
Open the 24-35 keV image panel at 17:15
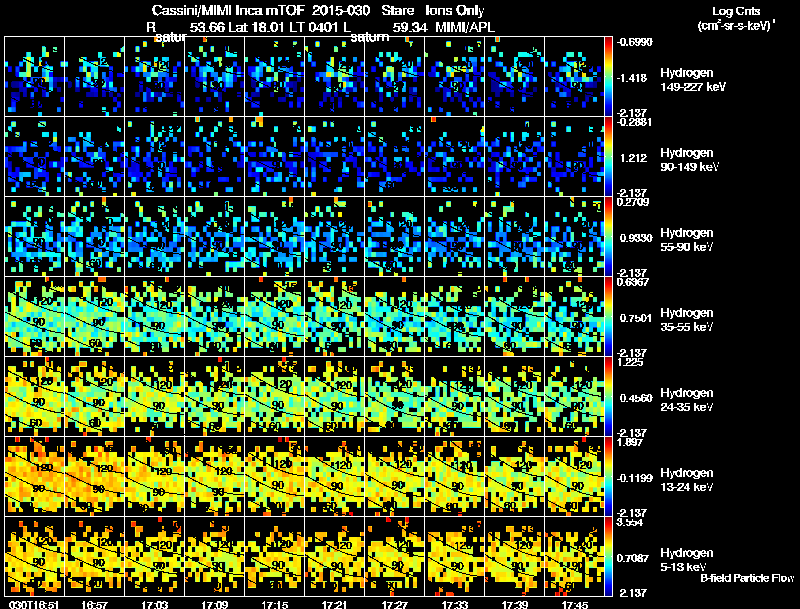274,397
